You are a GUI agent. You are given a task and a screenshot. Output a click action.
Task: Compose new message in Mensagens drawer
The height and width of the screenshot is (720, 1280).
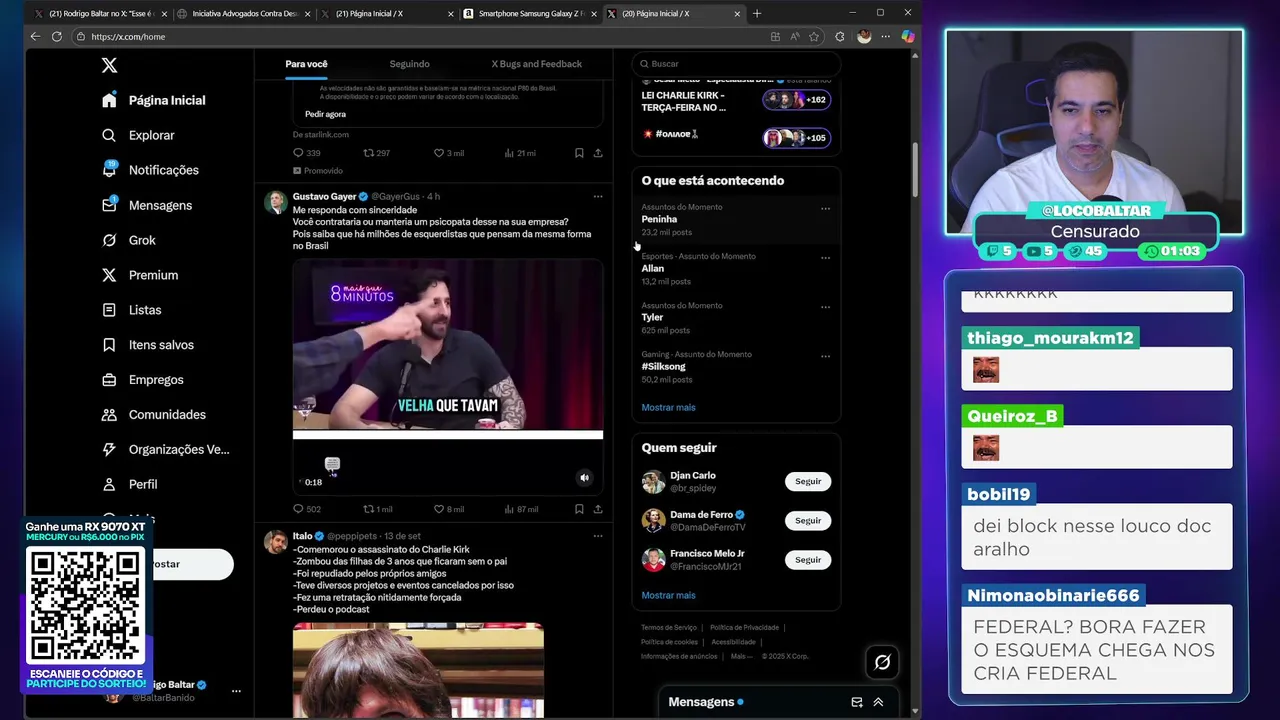(x=857, y=702)
